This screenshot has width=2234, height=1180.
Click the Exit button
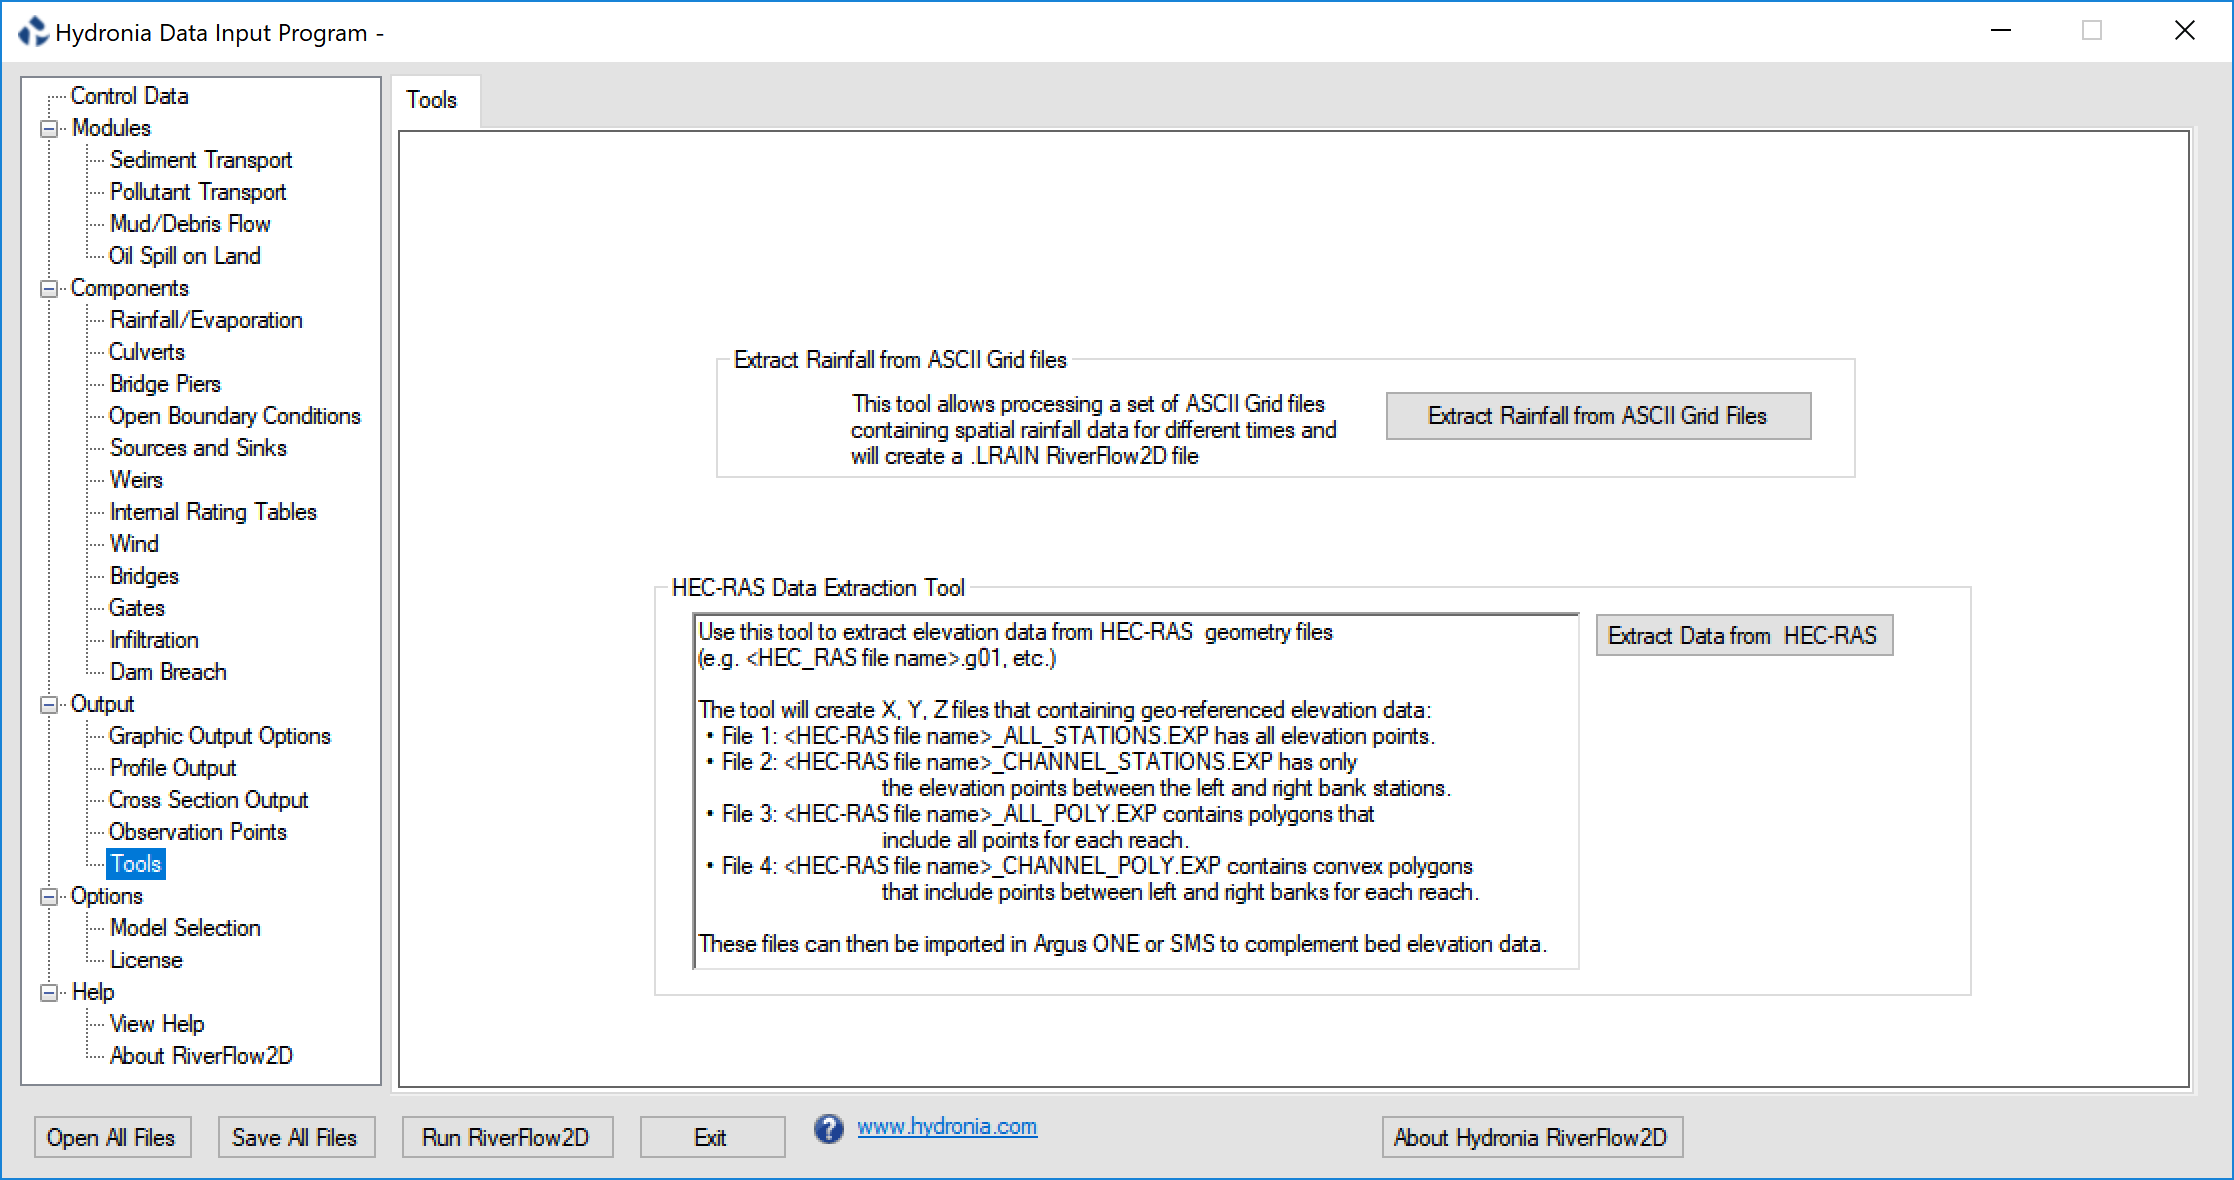[x=712, y=1138]
